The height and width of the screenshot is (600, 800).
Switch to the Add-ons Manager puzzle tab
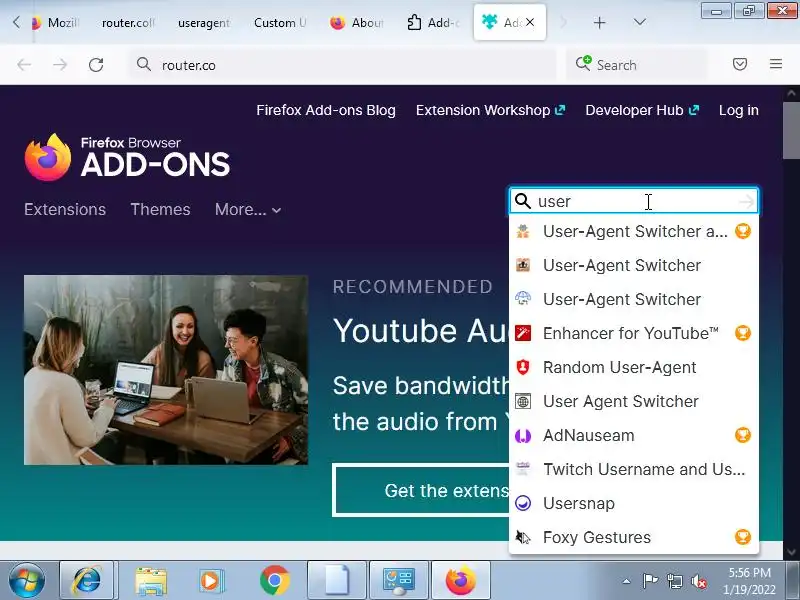pos(433,22)
